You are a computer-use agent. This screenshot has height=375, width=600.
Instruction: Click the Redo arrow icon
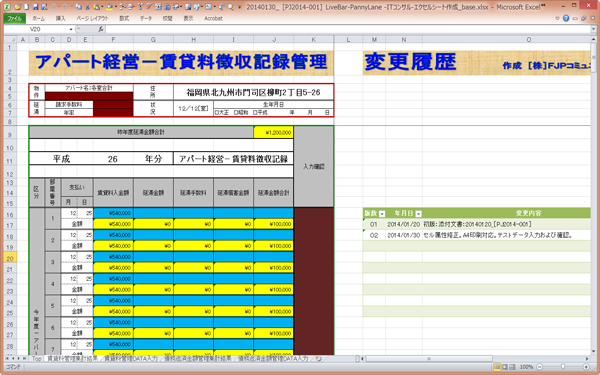65,7
